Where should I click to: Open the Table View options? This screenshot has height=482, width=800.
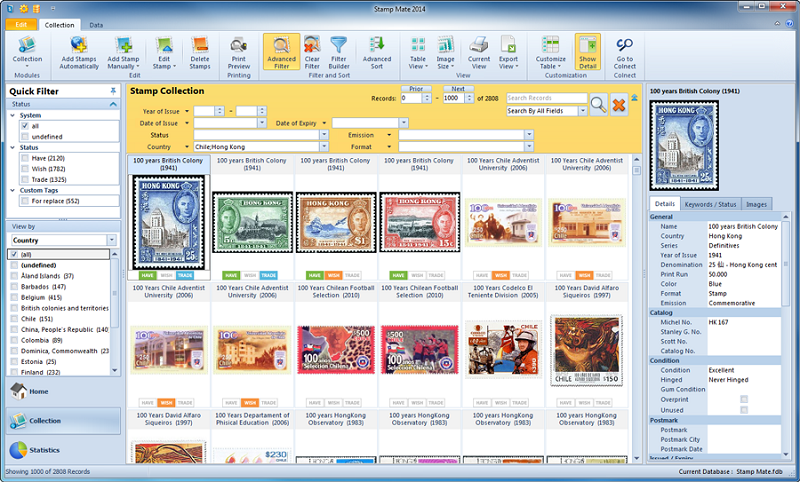pyautogui.click(x=418, y=52)
